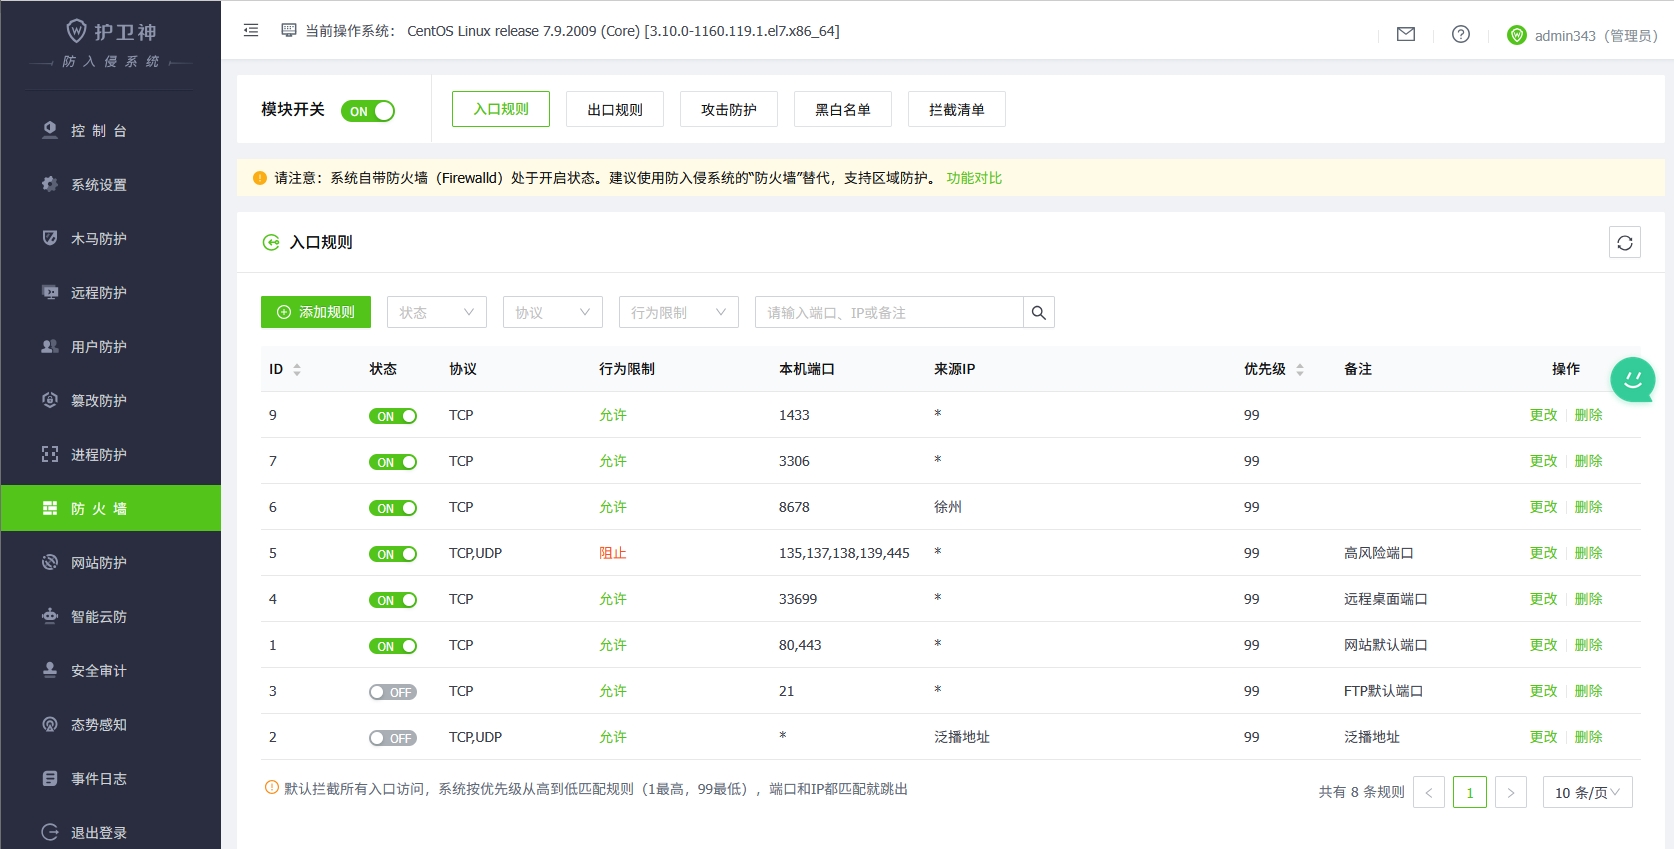This screenshot has width=1674, height=849.
Task: Open the 协议 filter dropdown
Action: pyautogui.click(x=553, y=312)
